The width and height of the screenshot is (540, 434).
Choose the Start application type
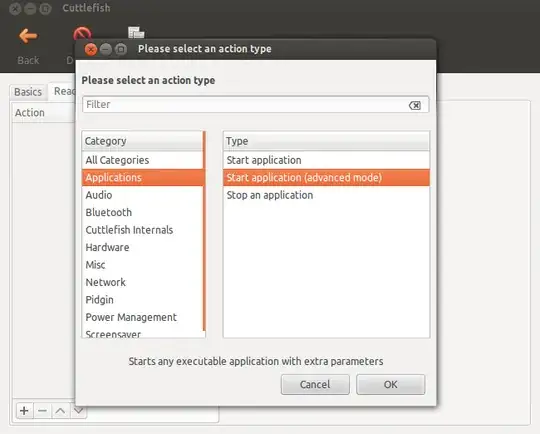[x=326, y=160]
